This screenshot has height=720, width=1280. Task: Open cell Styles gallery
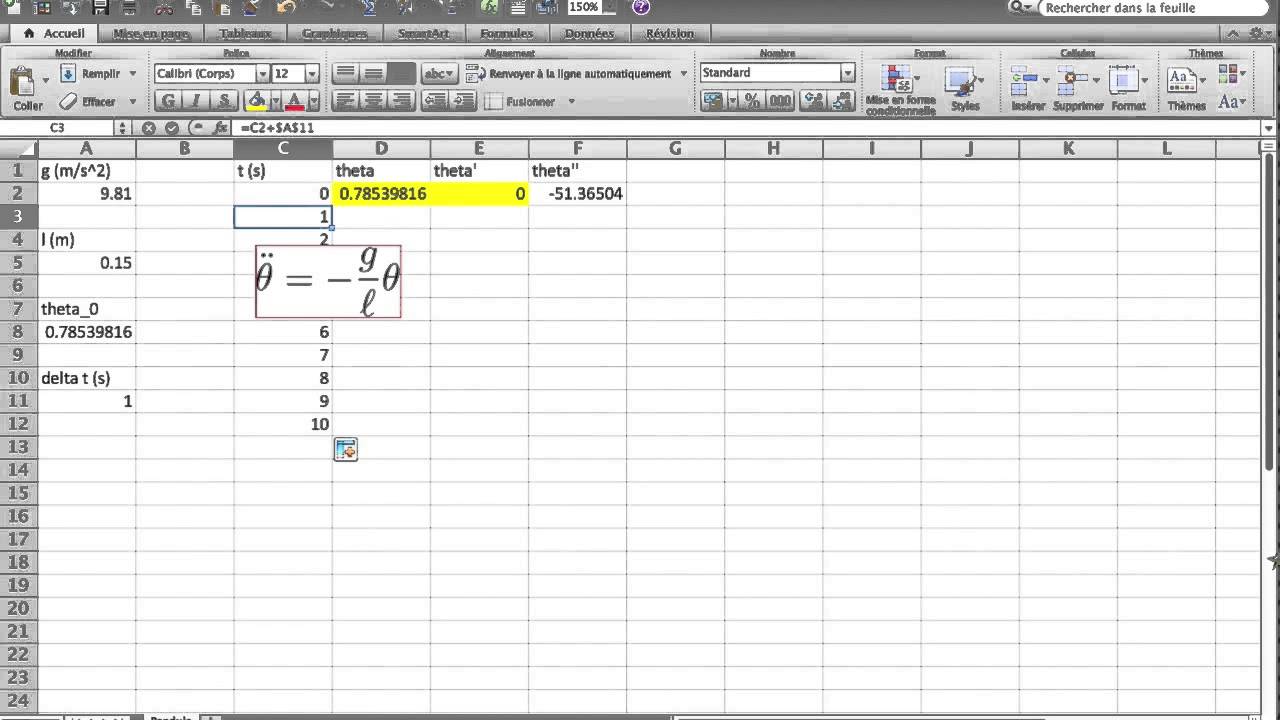tap(964, 88)
